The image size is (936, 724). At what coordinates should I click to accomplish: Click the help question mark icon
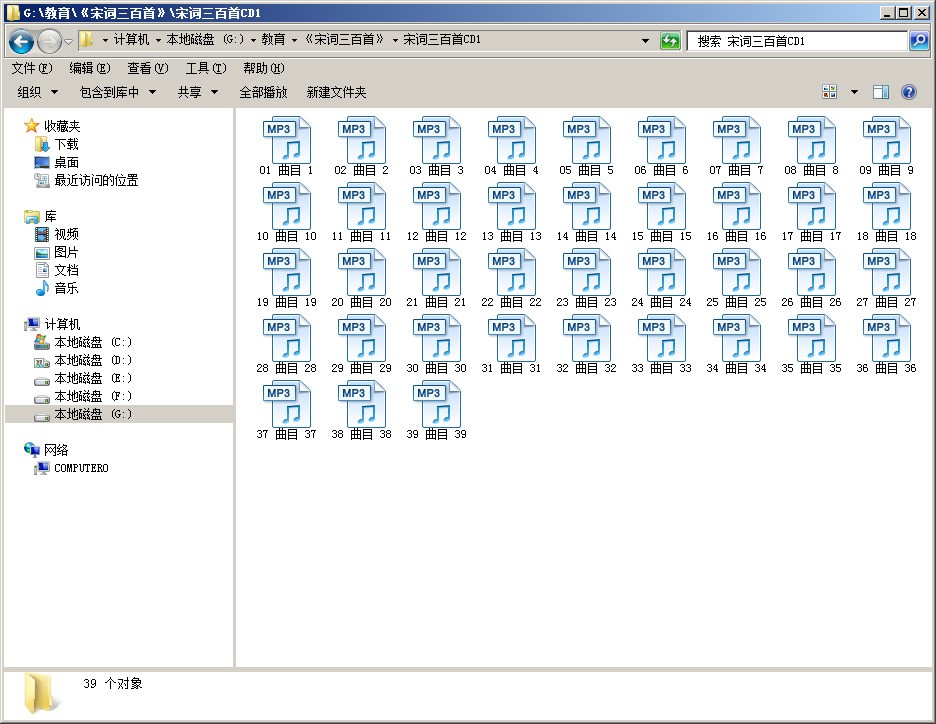[907, 92]
